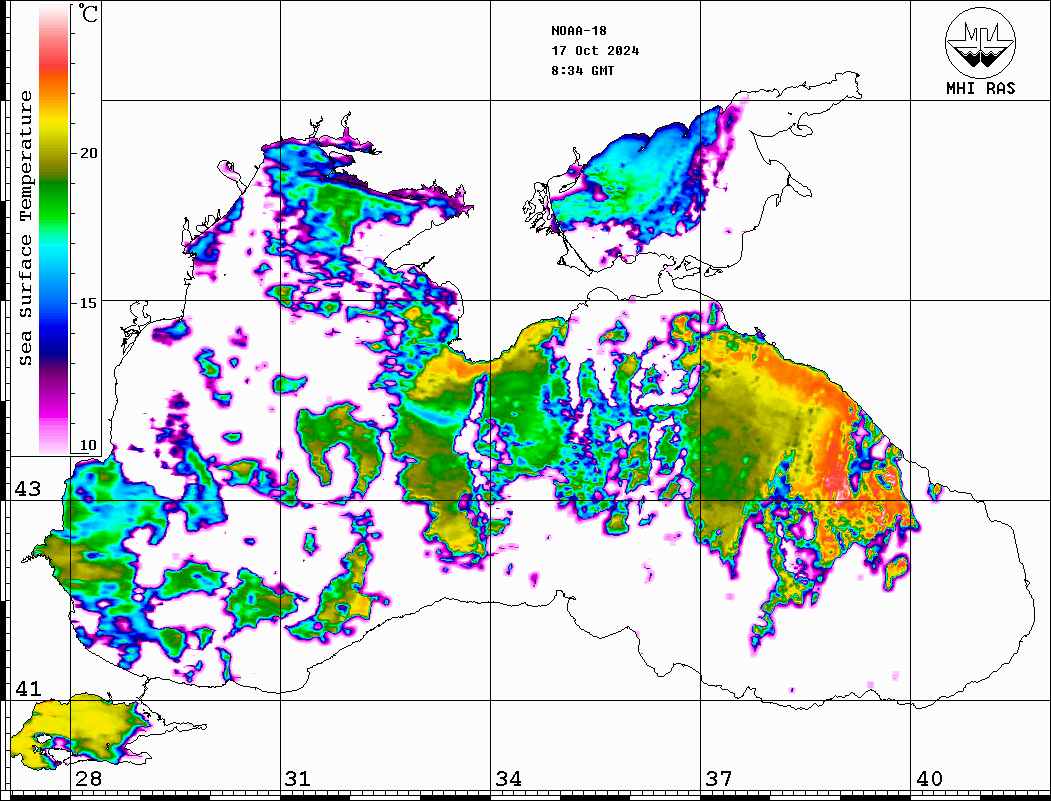Click the '17 Oct 2024' date text
The image size is (1051, 801).
click(x=595, y=51)
